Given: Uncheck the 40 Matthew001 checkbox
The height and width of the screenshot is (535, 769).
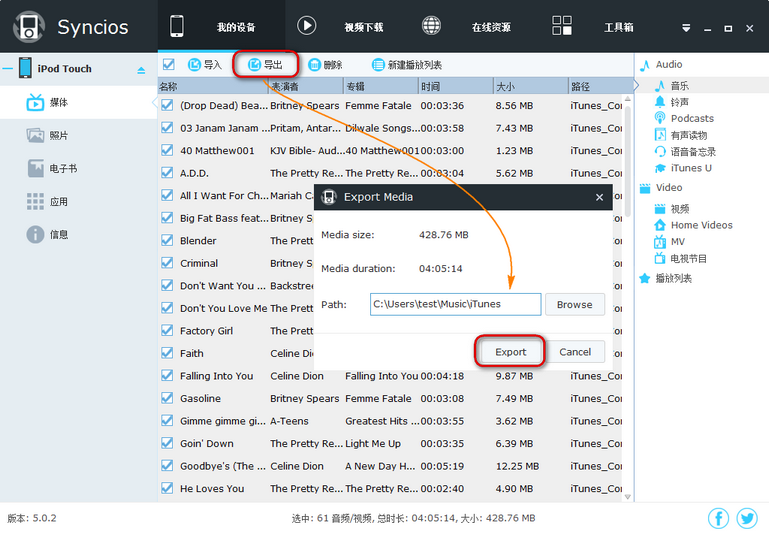Looking at the screenshot, I should 167,151.
